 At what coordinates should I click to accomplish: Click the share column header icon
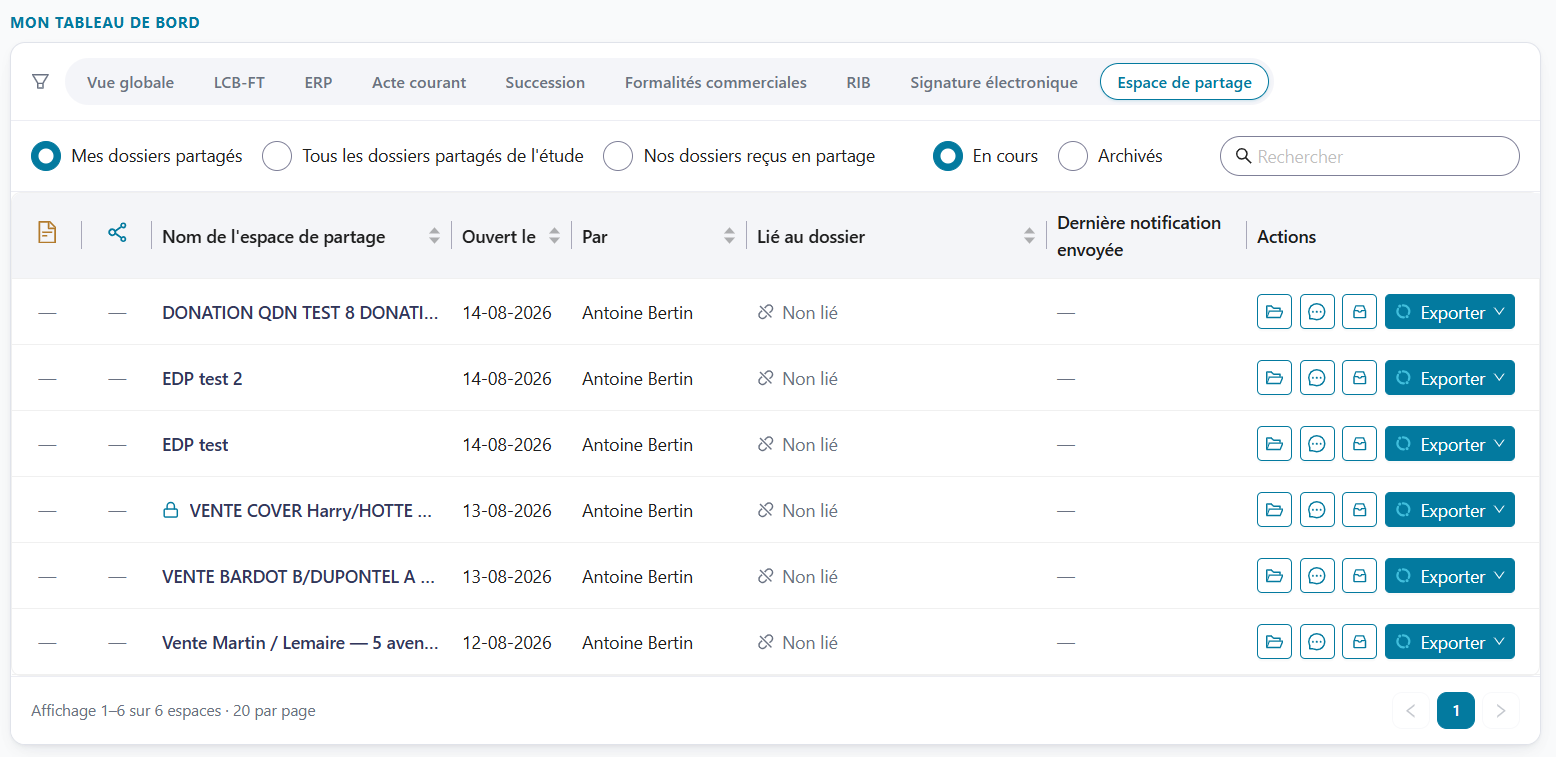pyautogui.click(x=117, y=233)
